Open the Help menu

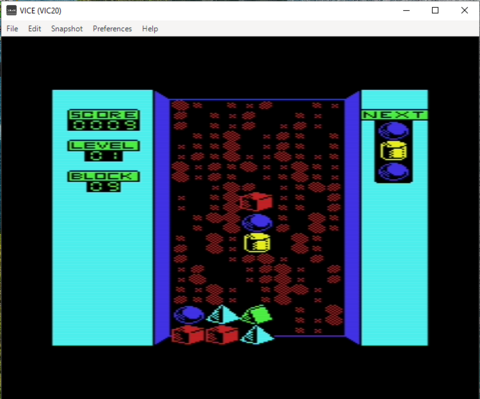[x=150, y=29]
